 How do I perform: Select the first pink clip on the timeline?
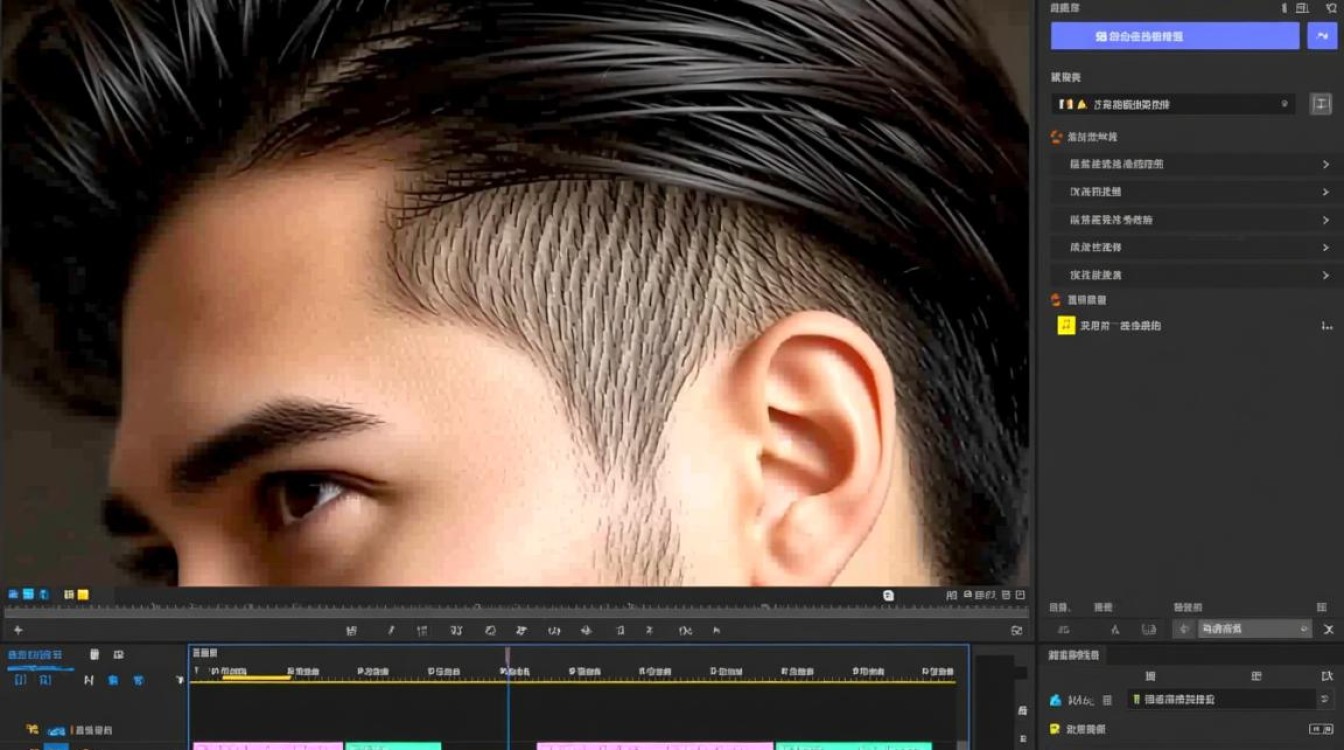tap(268, 746)
